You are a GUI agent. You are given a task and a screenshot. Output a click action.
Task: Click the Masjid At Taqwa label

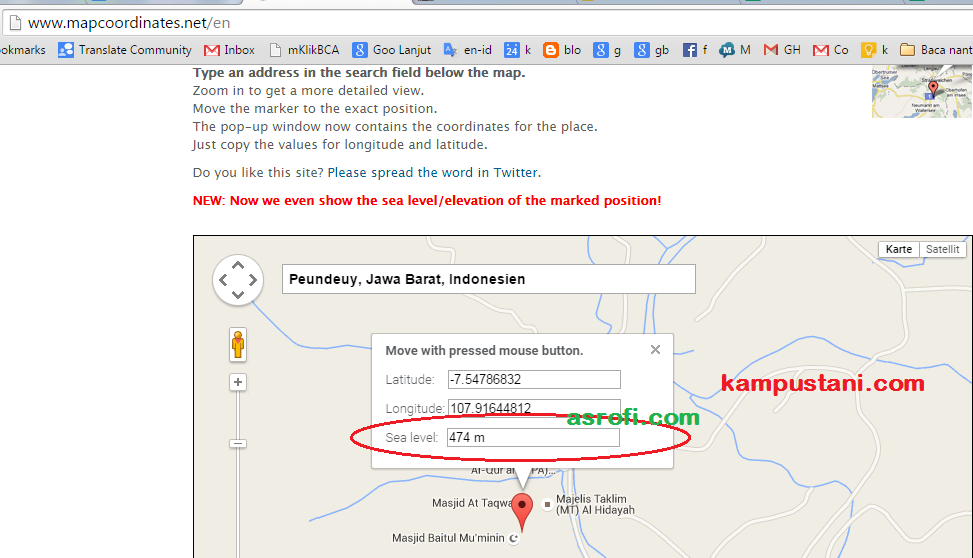472,503
